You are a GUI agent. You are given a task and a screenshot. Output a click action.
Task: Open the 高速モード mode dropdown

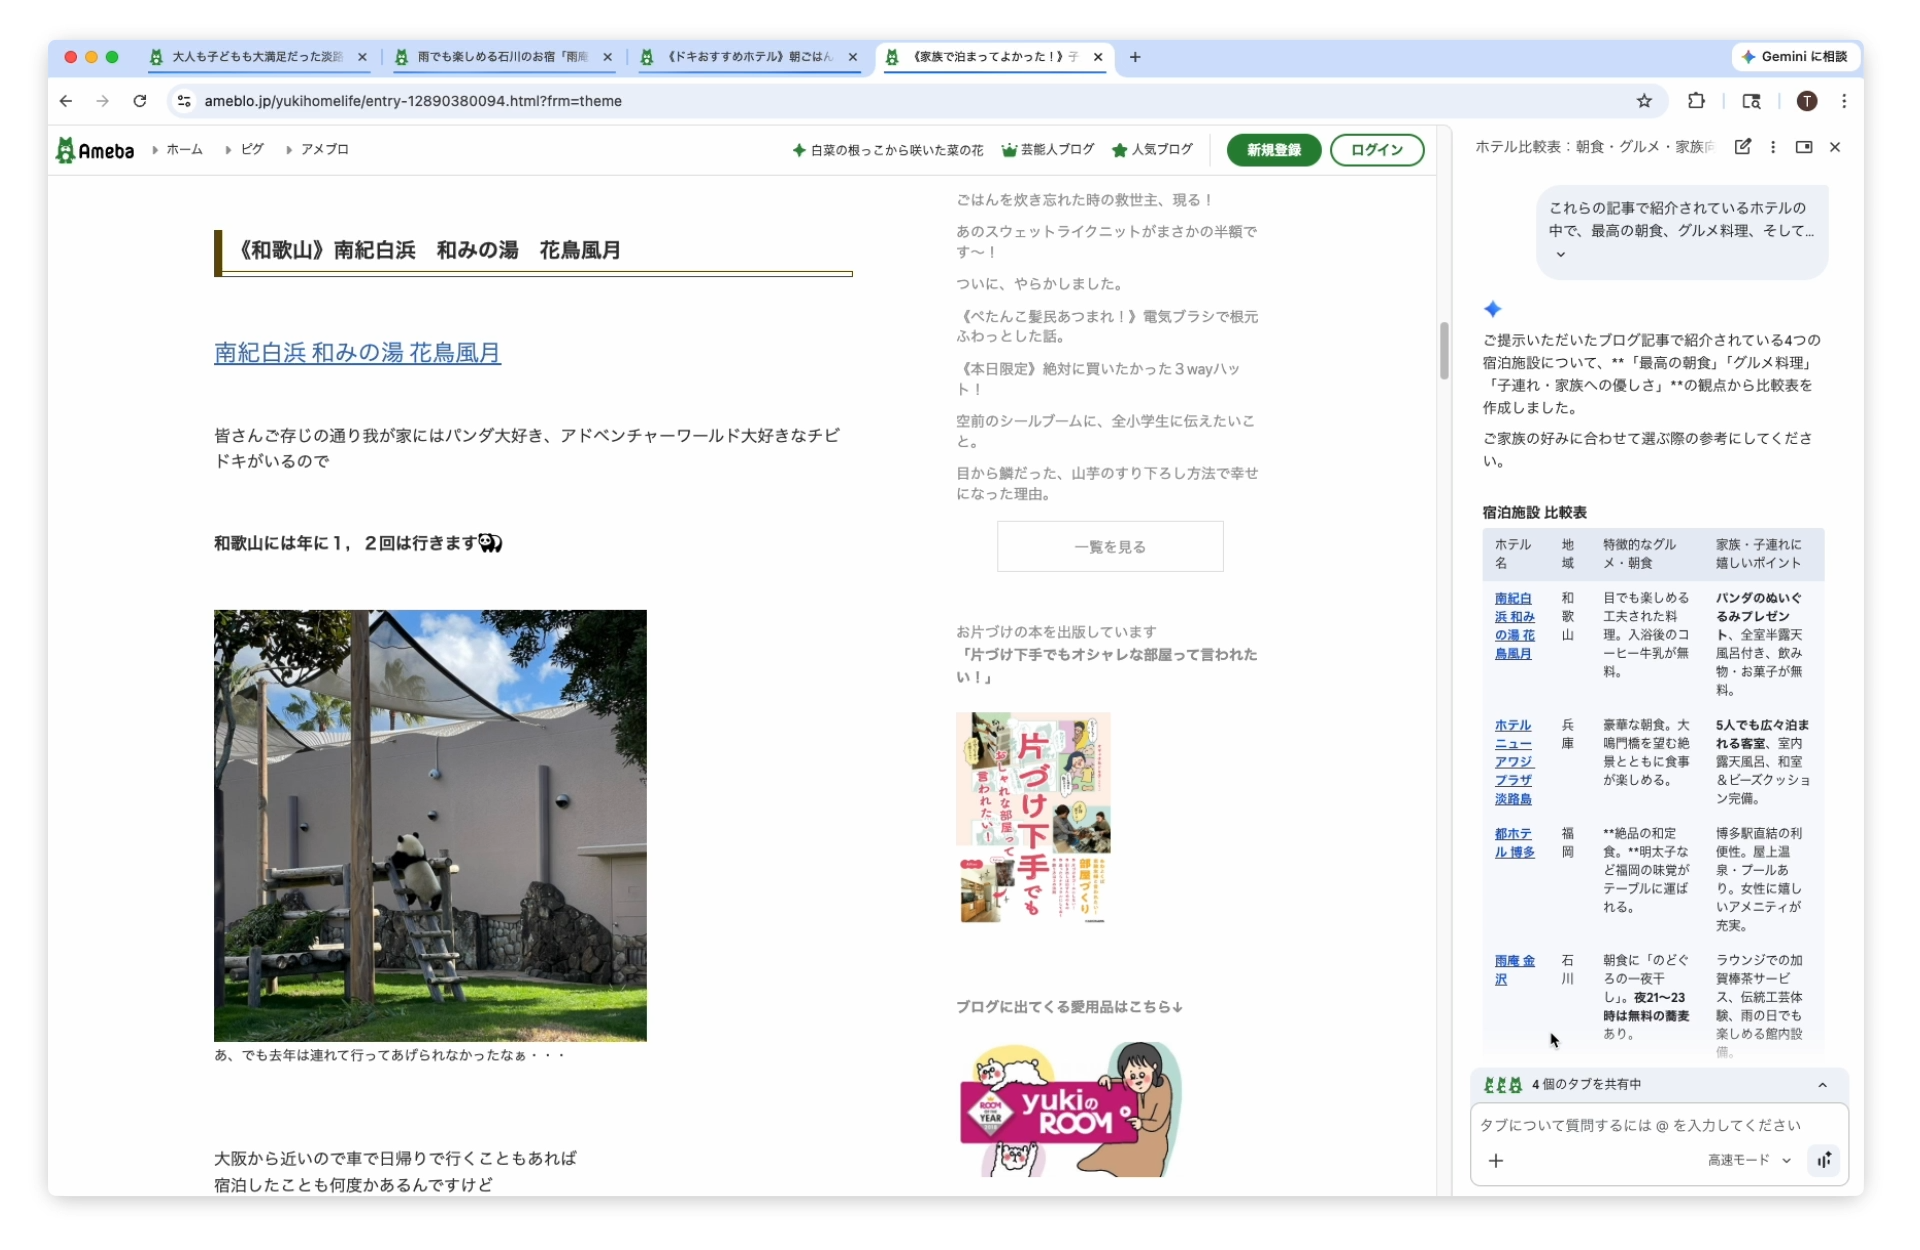point(1744,1161)
